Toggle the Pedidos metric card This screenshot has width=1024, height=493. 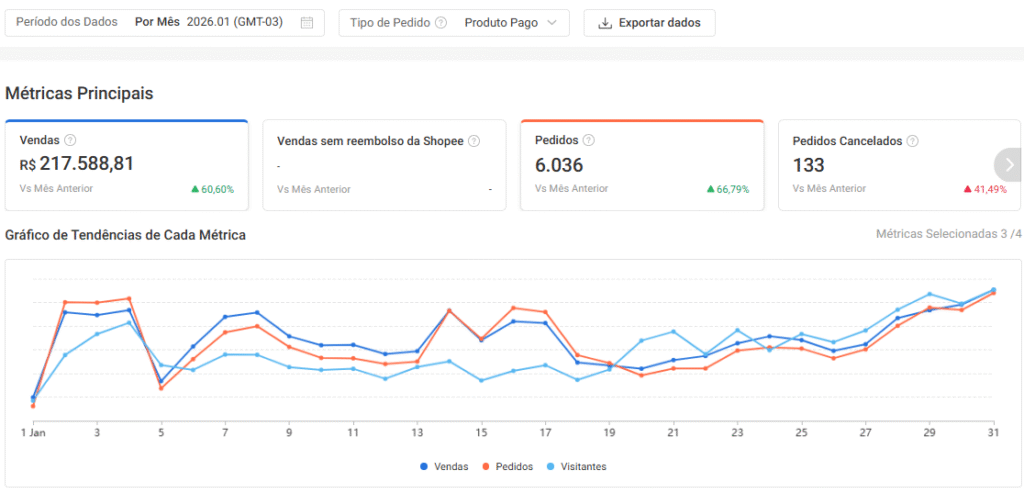[641, 166]
